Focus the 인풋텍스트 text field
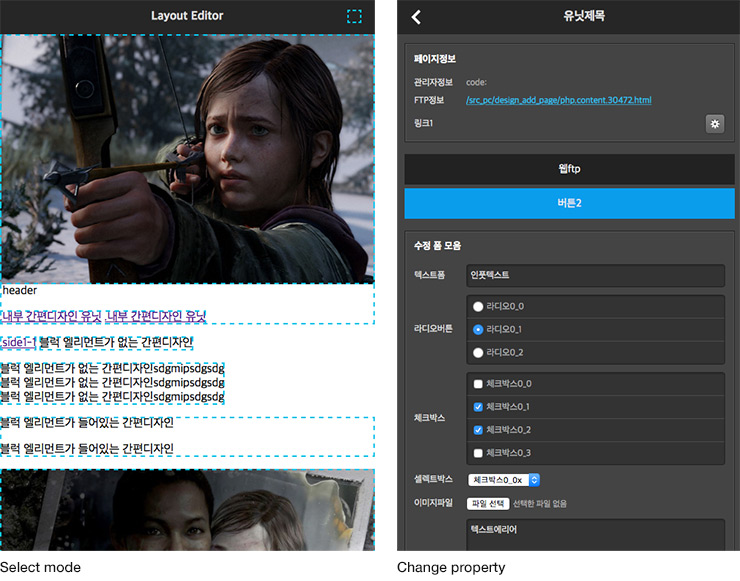This screenshot has height=581, width=740. (595, 275)
